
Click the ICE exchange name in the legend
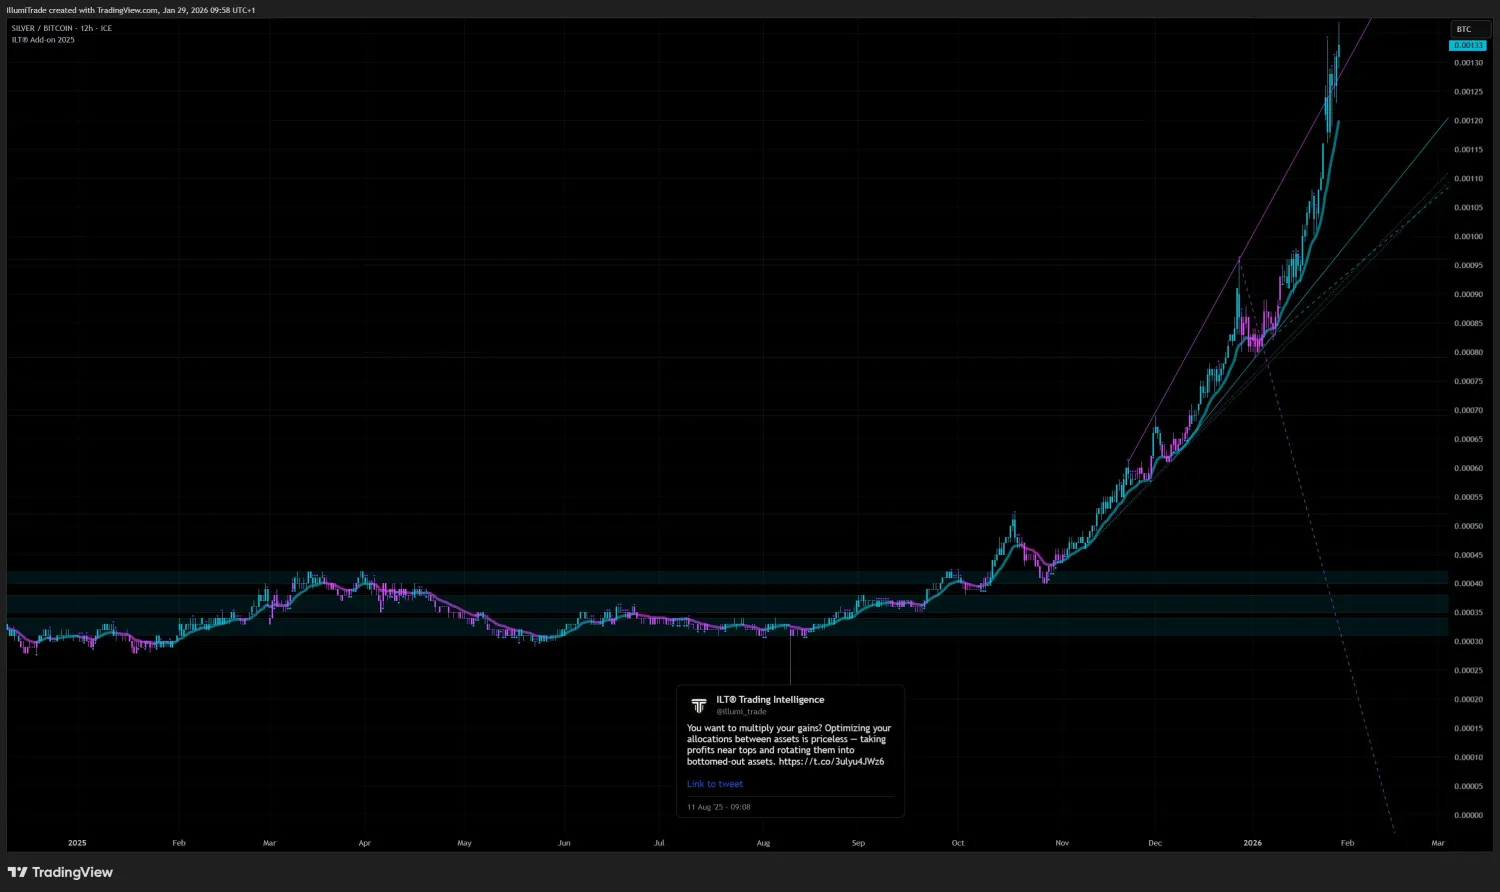(x=104, y=28)
